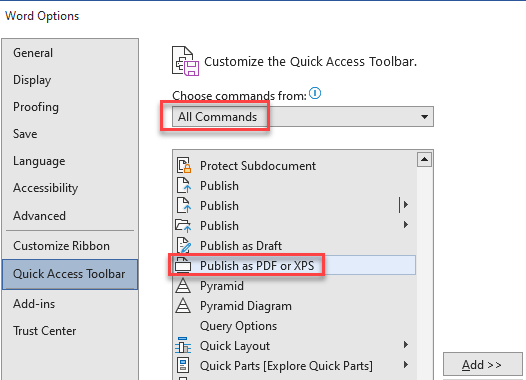The image size is (526, 380).
Task: Click the Protect Subdocument lock icon
Action: tap(184, 165)
